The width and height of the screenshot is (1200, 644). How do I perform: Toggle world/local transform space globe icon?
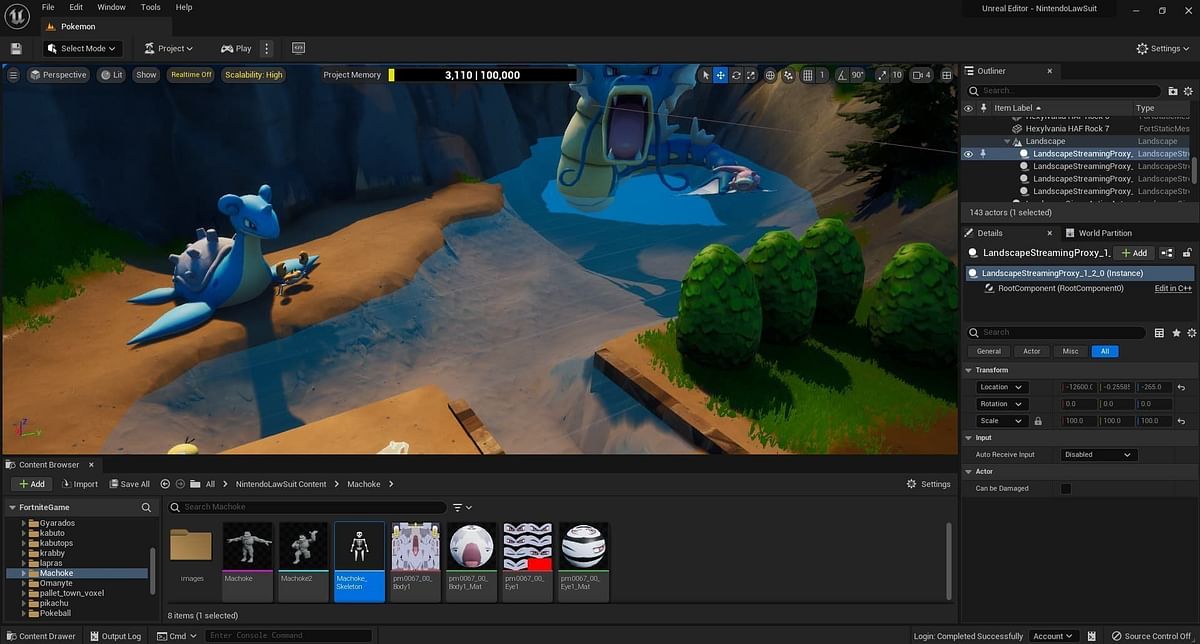pyautogui.click(x=768, y=74)
